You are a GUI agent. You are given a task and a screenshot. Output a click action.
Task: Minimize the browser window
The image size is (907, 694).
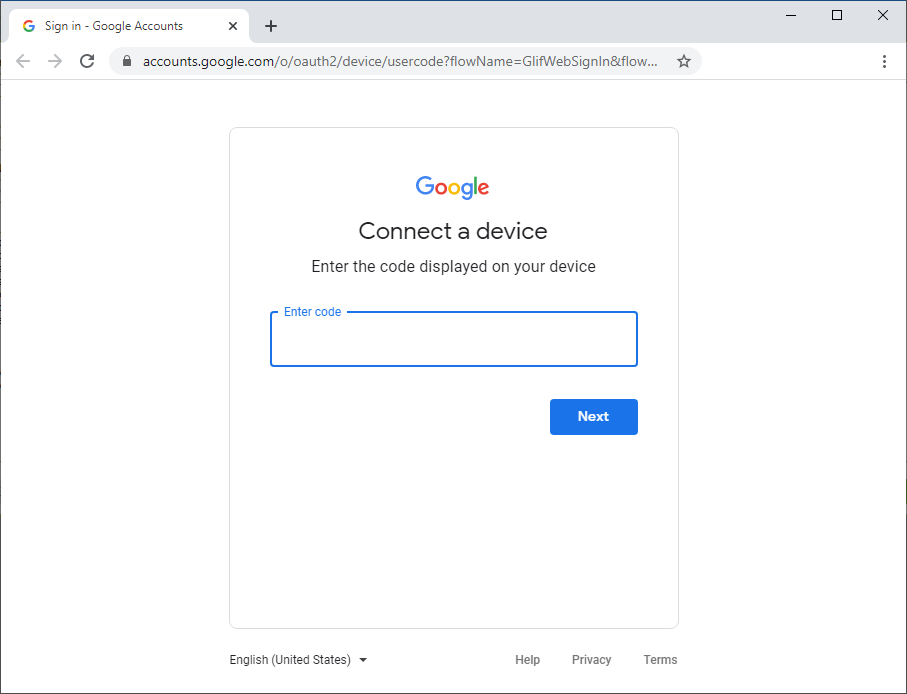pos(791,15)
